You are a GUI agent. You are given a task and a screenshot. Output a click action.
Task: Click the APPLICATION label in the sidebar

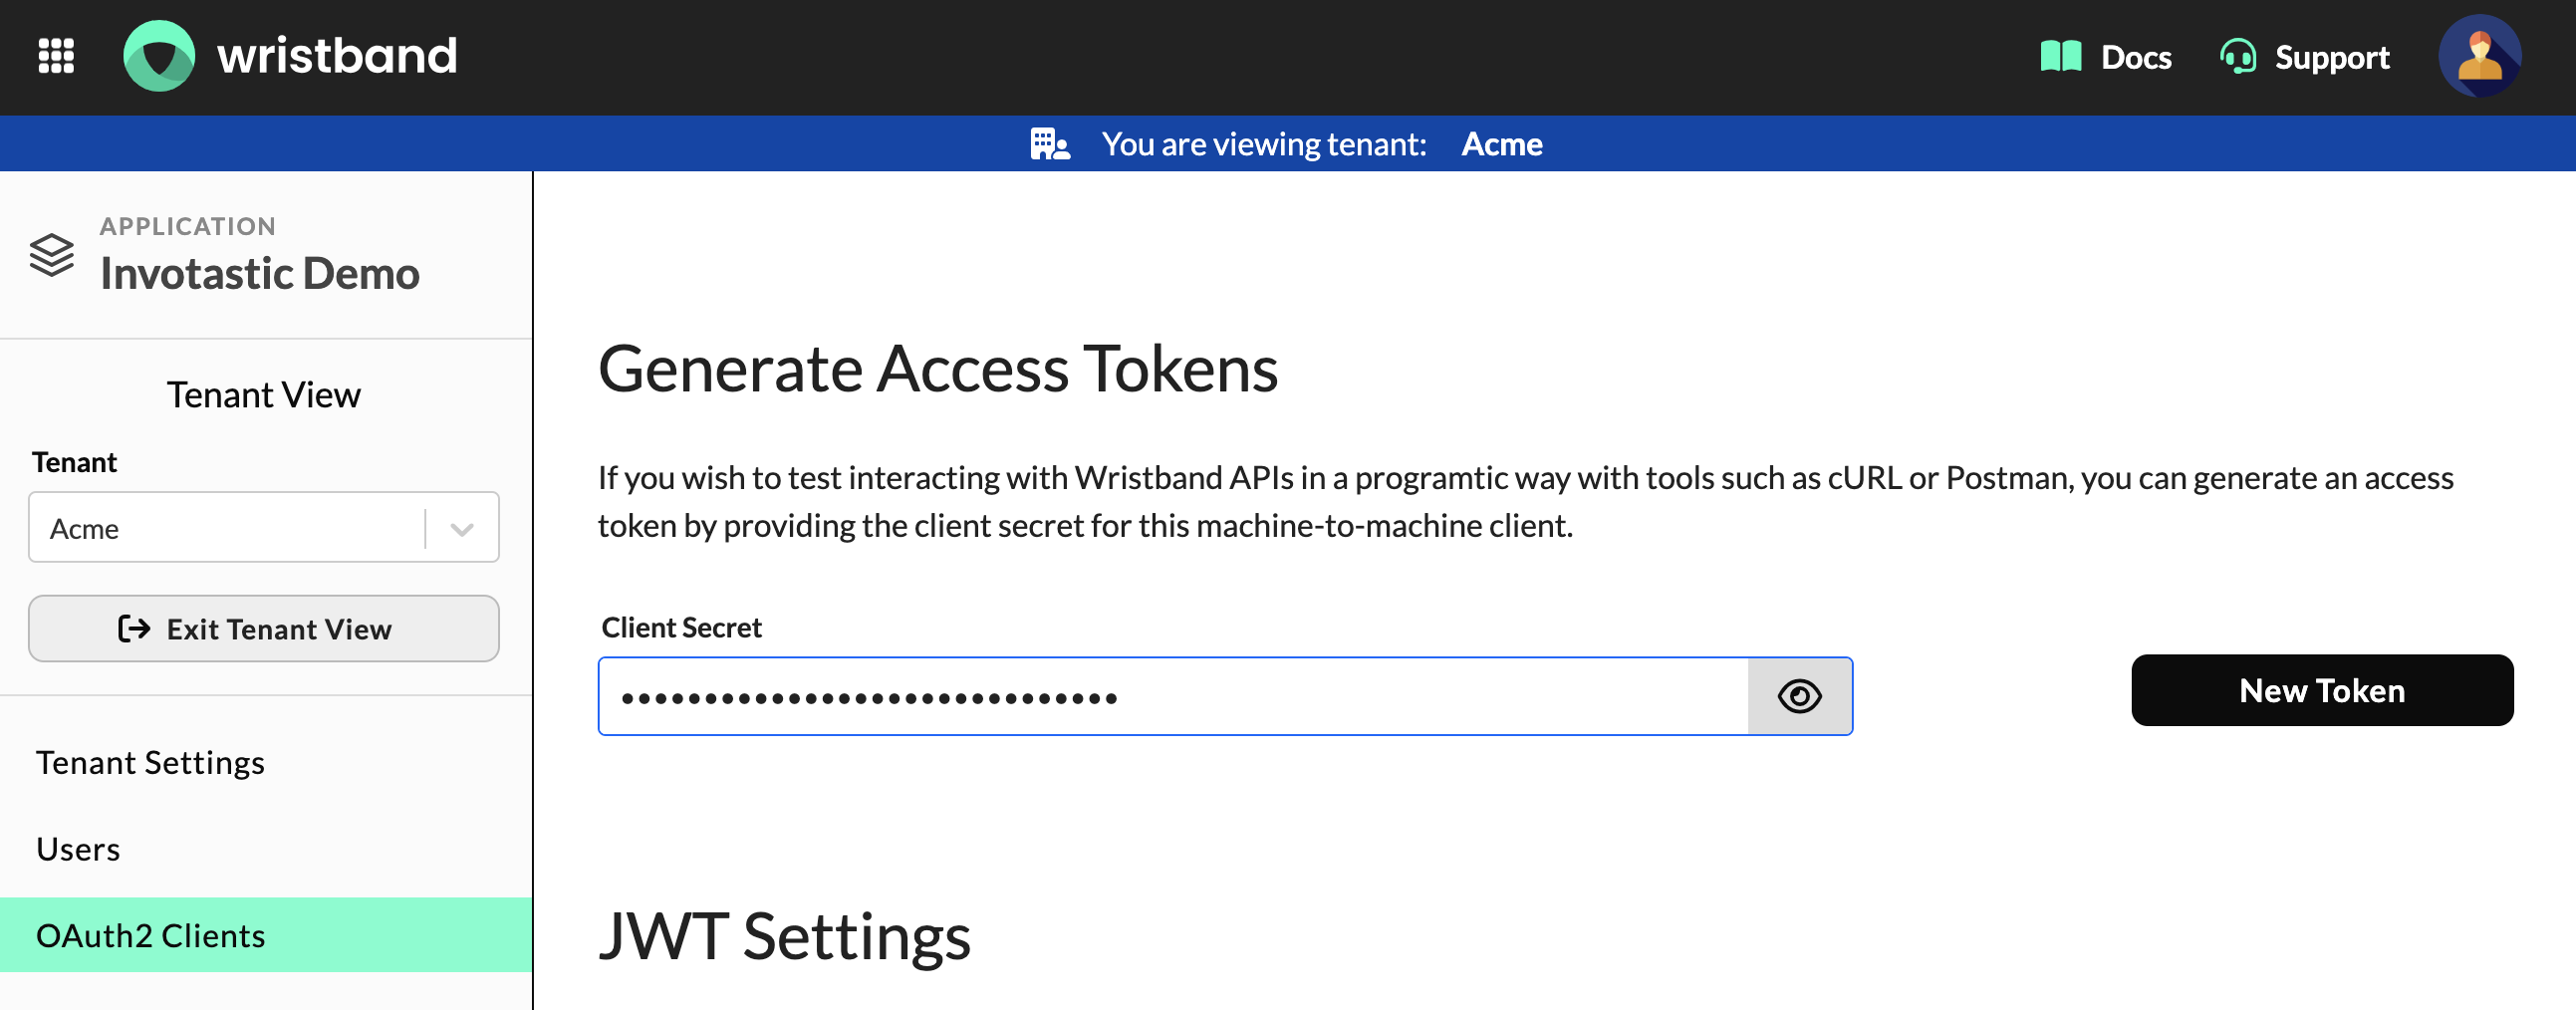[188, 226]
